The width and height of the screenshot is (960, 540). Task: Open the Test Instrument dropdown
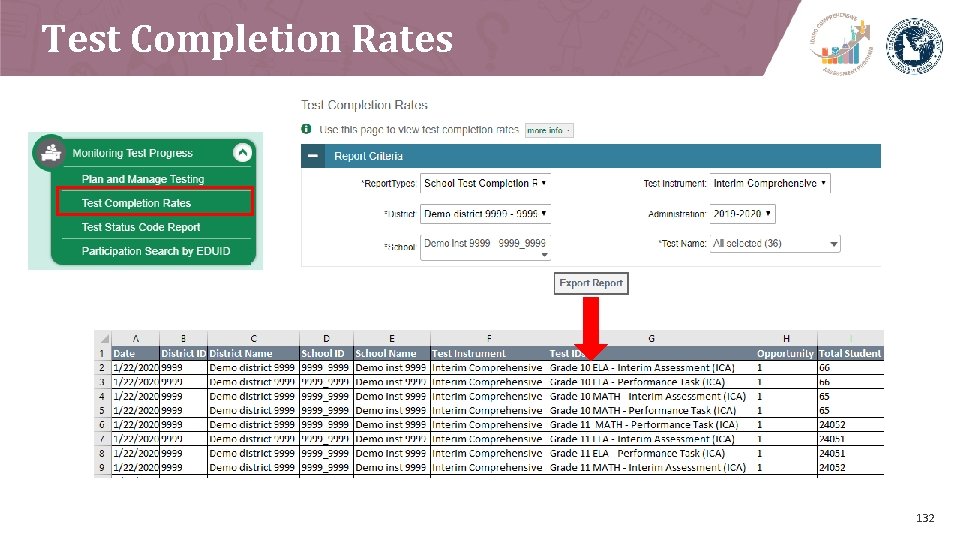coord(770,183)
